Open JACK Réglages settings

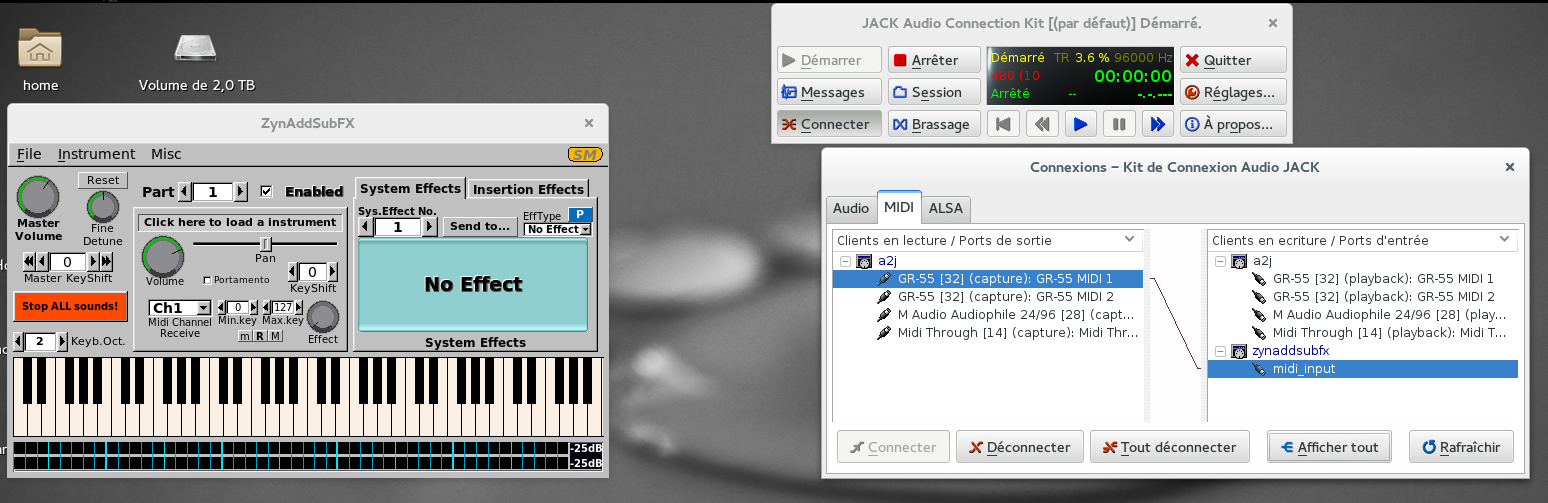tap(1232, 92)
